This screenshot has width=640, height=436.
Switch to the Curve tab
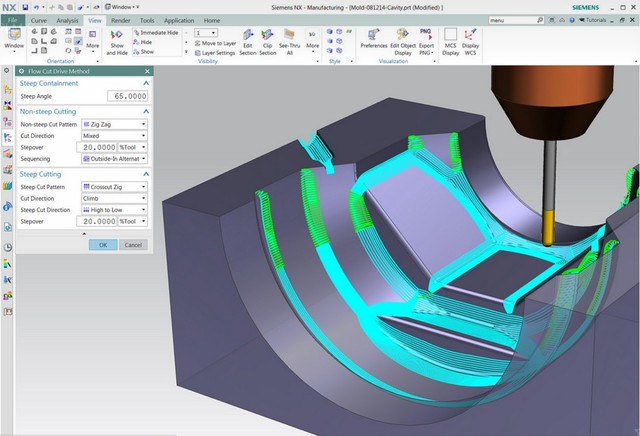tap(38, 20)
